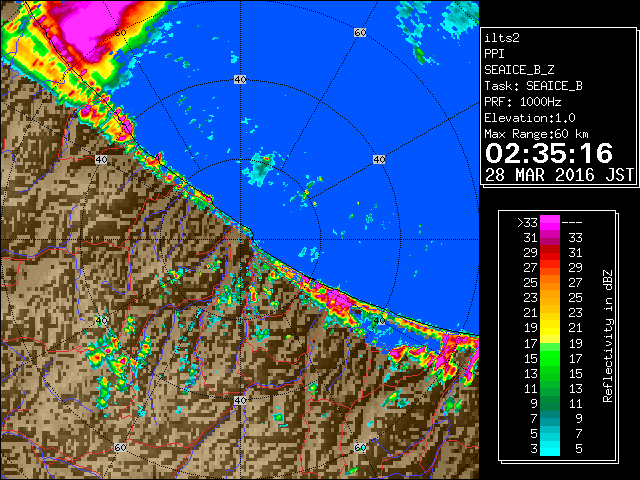Pick the cyan 3–5 dBZ legend swatch
Image resolution: width=640 pixels, height=480 pixels.
[550, 448]
